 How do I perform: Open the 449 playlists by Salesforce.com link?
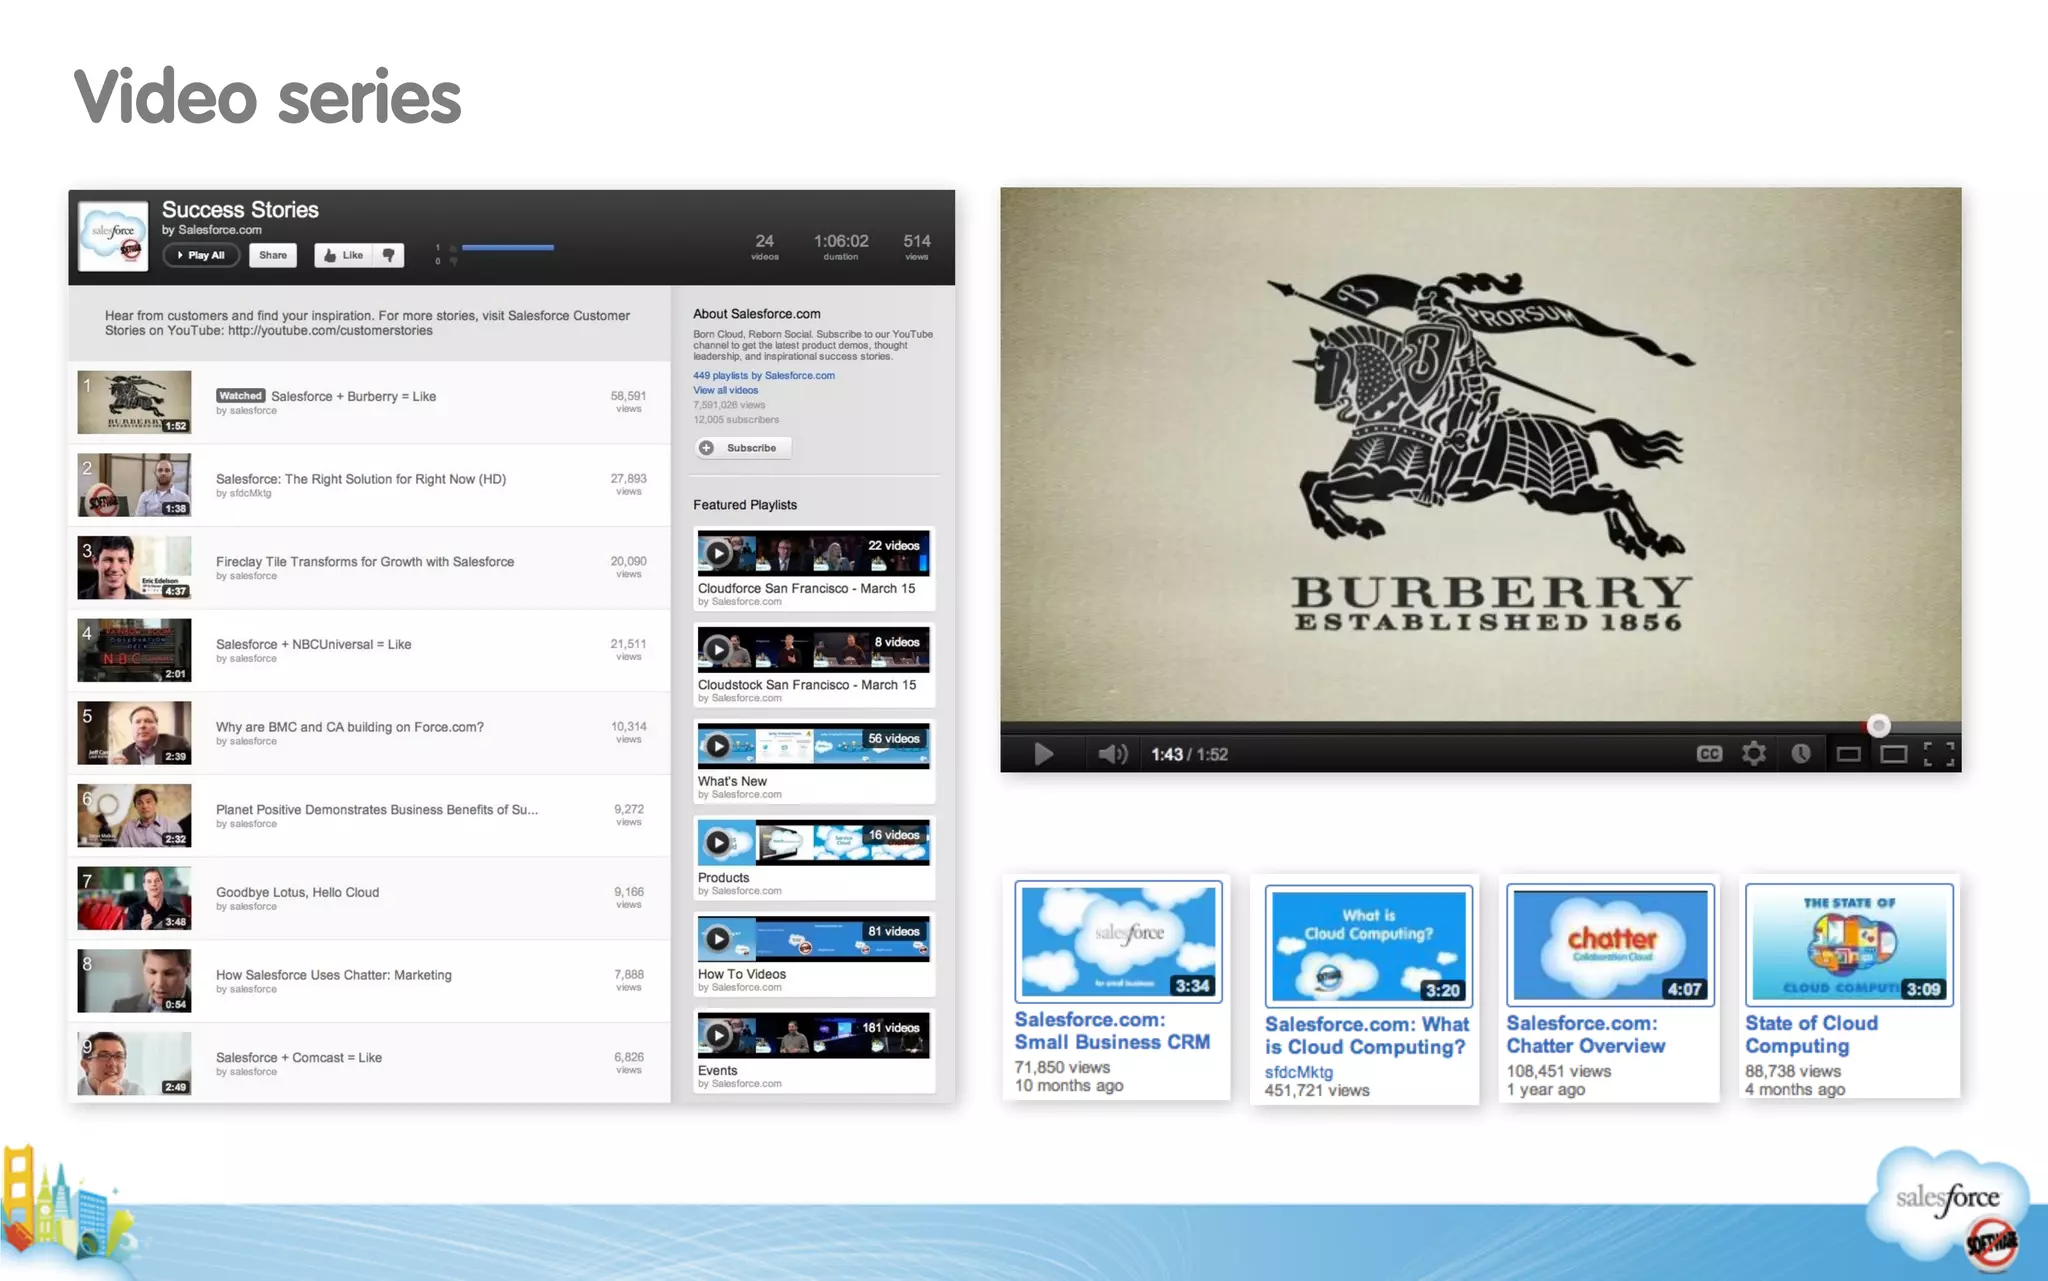pos(763,376)
